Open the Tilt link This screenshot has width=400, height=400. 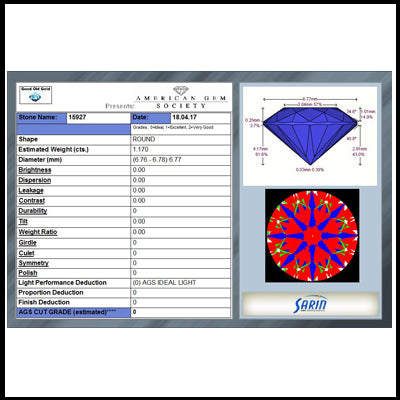pyautogui.click(x=23, y=222)
